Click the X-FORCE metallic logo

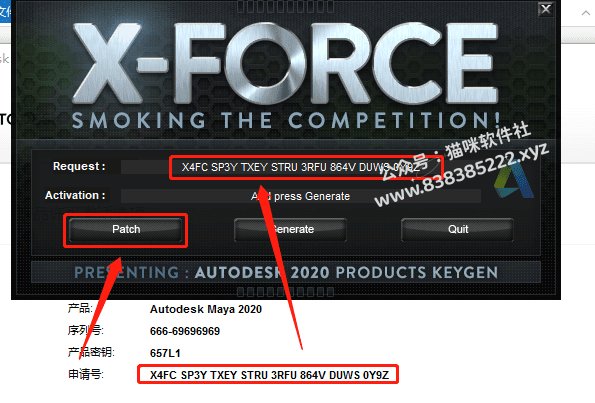click(285, 63)
